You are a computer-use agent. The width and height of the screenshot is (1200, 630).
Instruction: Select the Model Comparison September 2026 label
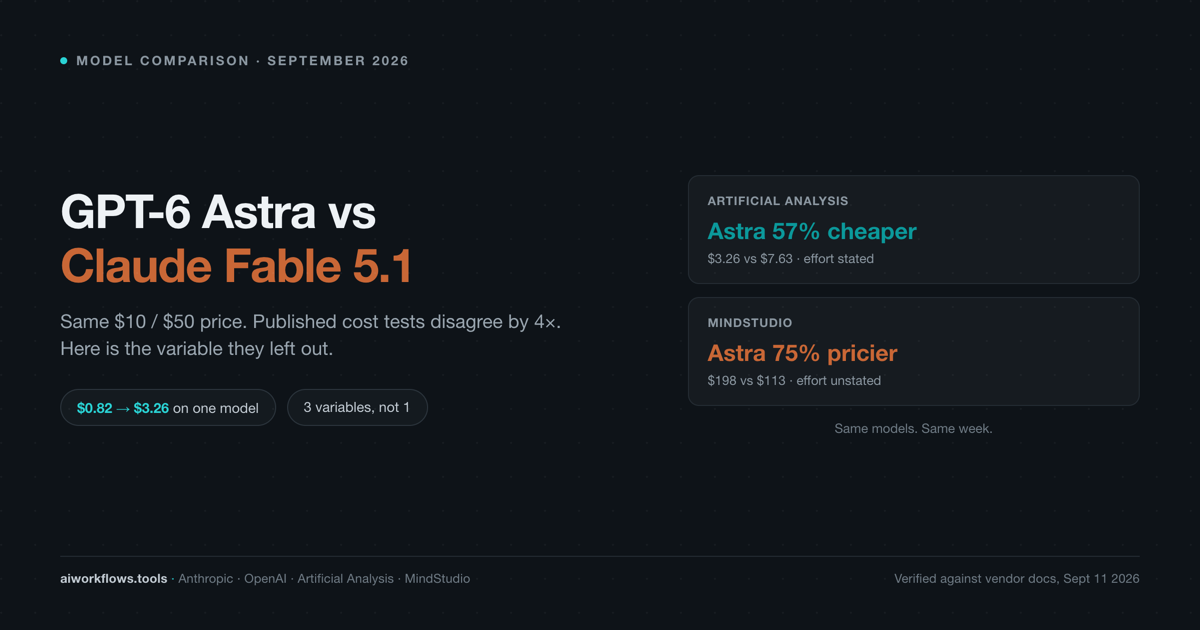242,61
